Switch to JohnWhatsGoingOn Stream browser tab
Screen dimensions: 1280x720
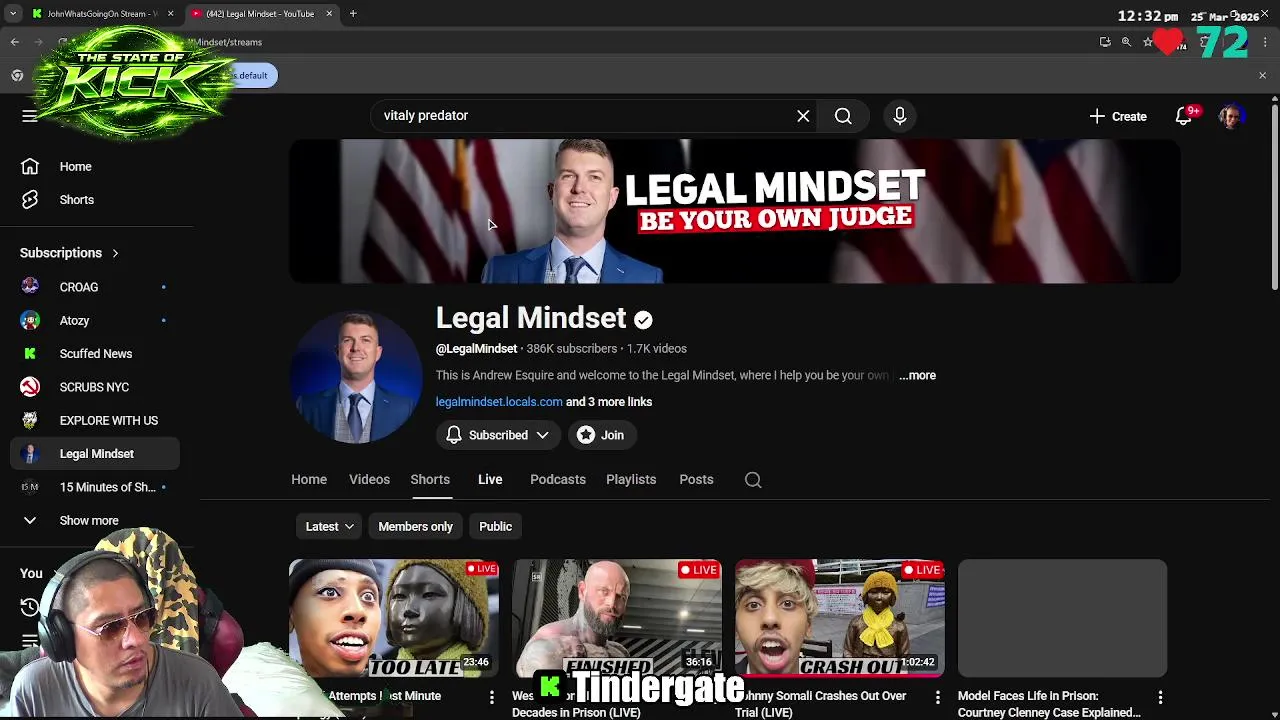pyautogui.click(x=100, y=14)
